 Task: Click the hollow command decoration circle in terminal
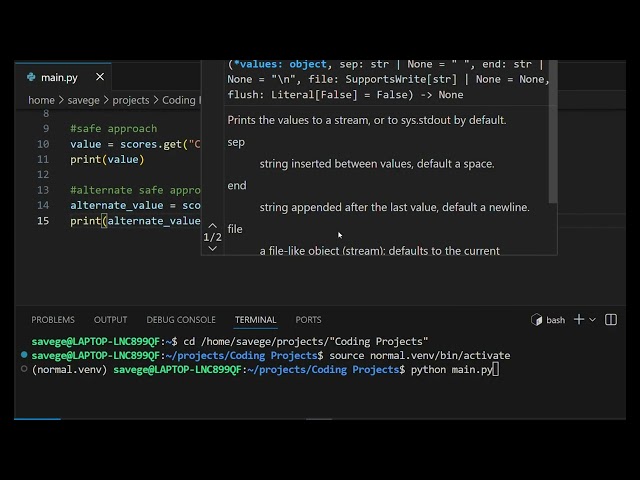pyautogui.click(x=24, y=369)
